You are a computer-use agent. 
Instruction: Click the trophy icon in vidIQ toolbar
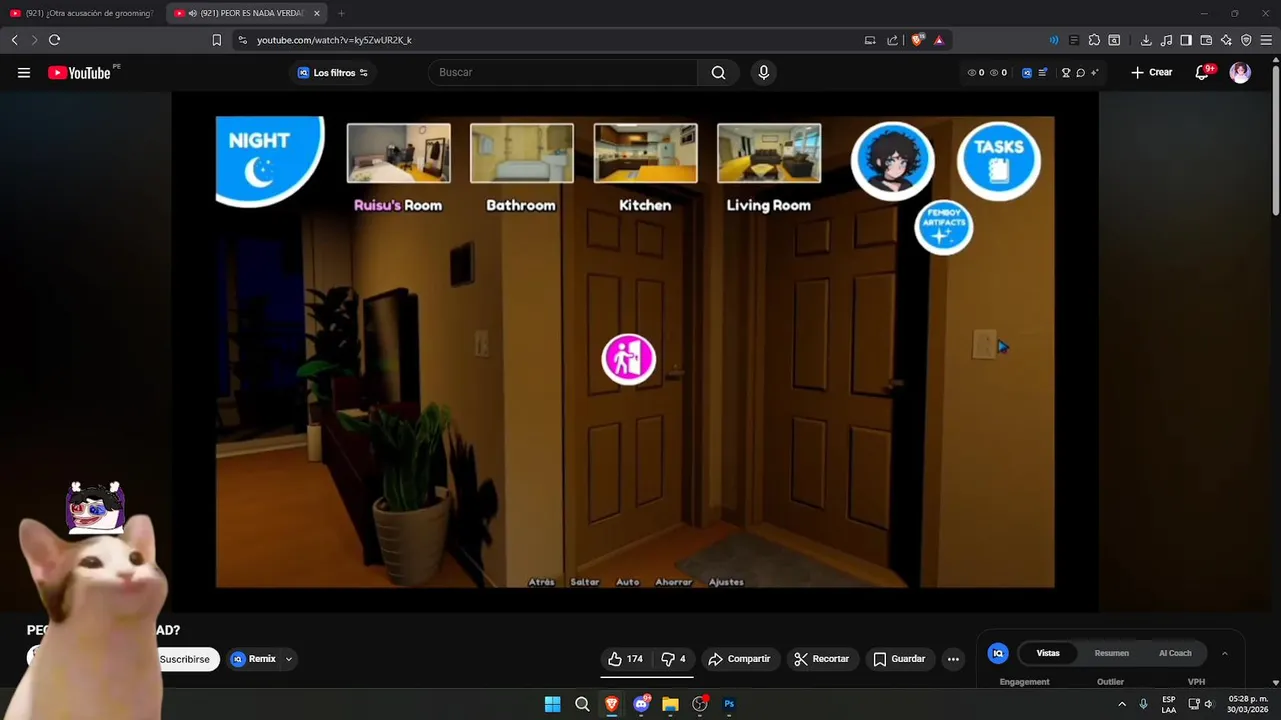tap(1066, 73)
